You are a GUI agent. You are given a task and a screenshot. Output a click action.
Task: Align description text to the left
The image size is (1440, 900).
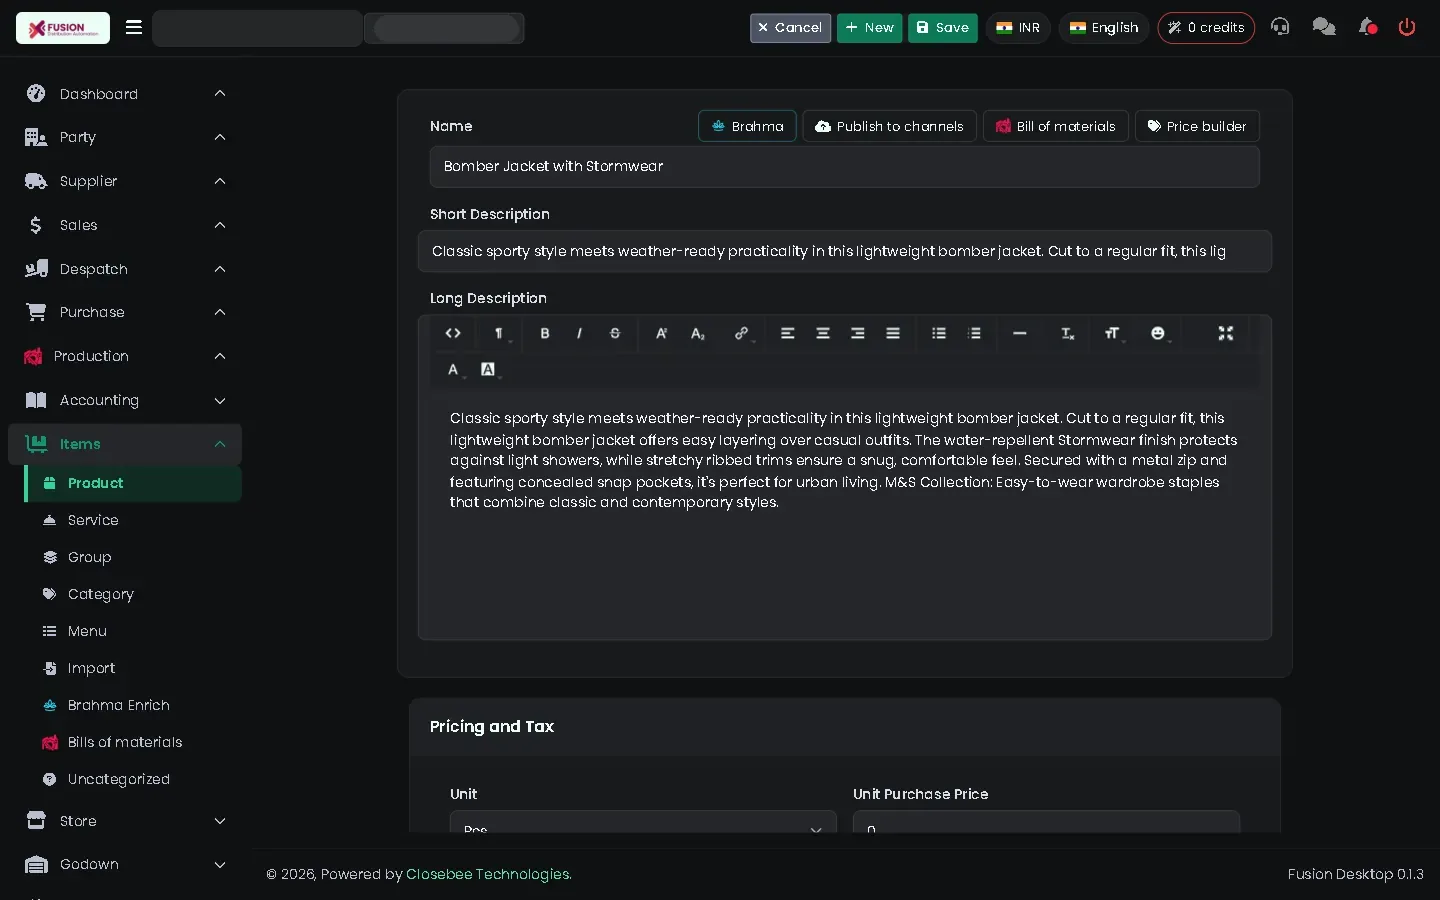click(788, 334)
